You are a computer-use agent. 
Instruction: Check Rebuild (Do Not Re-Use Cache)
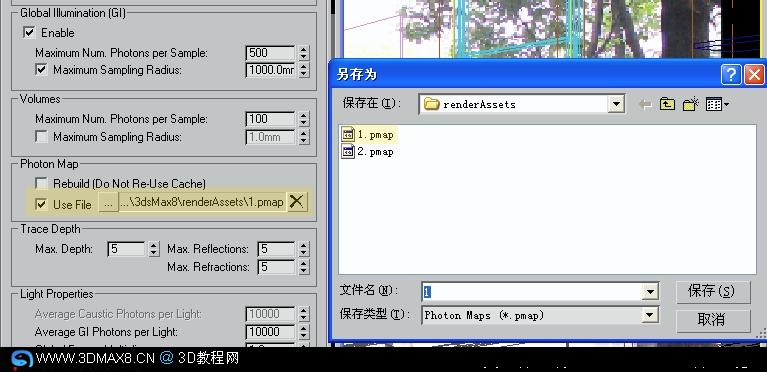click(41, 184)
